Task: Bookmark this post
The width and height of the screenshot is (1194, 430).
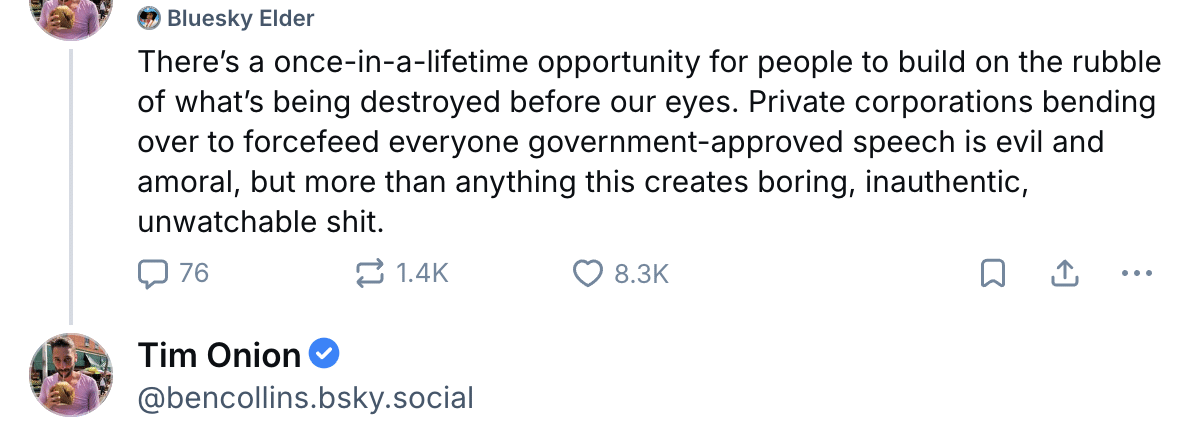Action: [x=992, y=273]
